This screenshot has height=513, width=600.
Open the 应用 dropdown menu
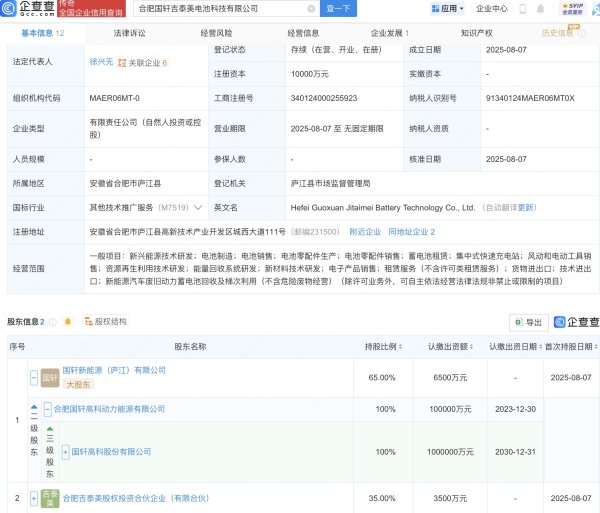click(447, 8)
